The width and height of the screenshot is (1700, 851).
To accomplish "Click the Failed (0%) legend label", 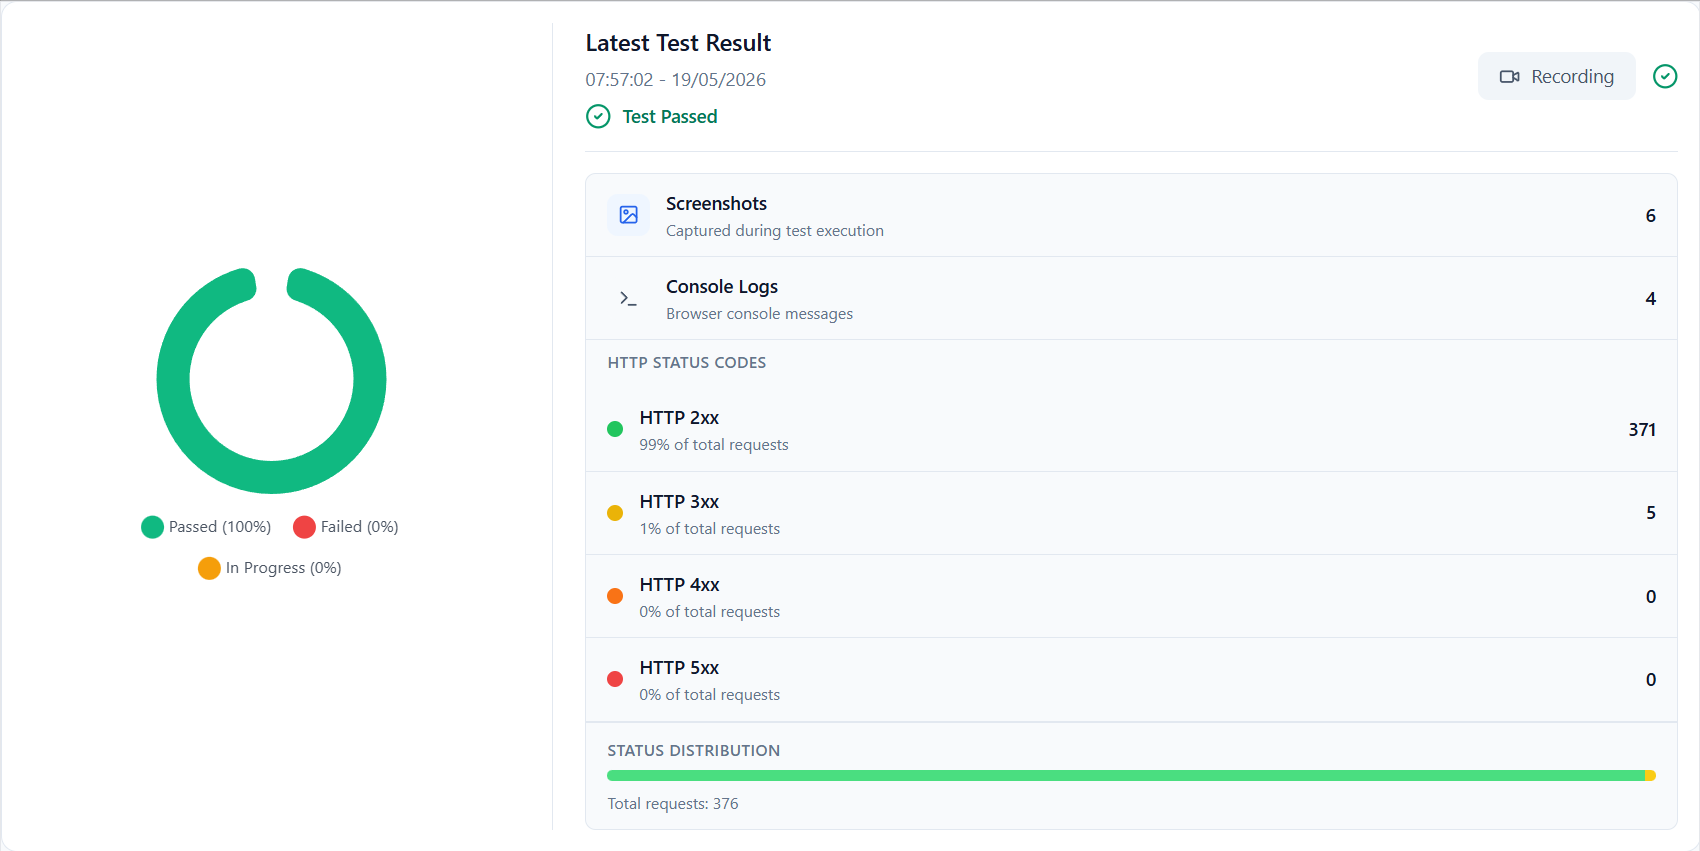I will pos(360,527).
